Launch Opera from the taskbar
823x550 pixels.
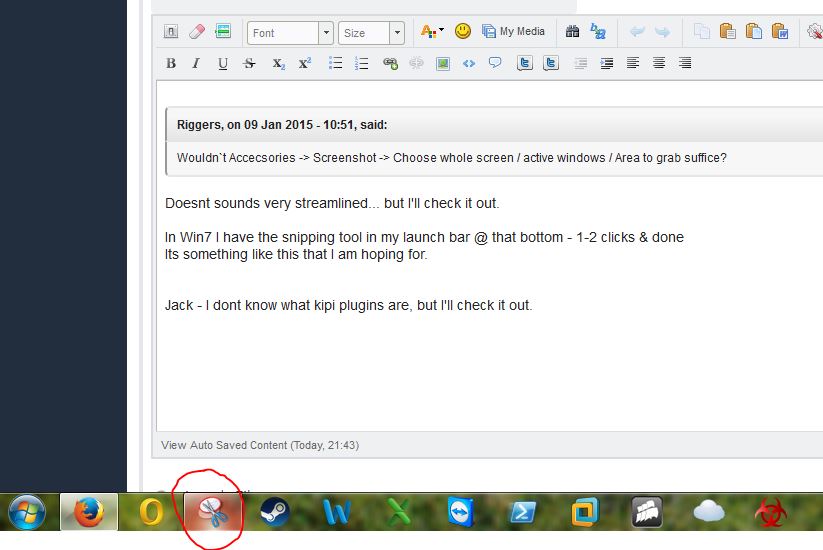(x=151, y=512)
